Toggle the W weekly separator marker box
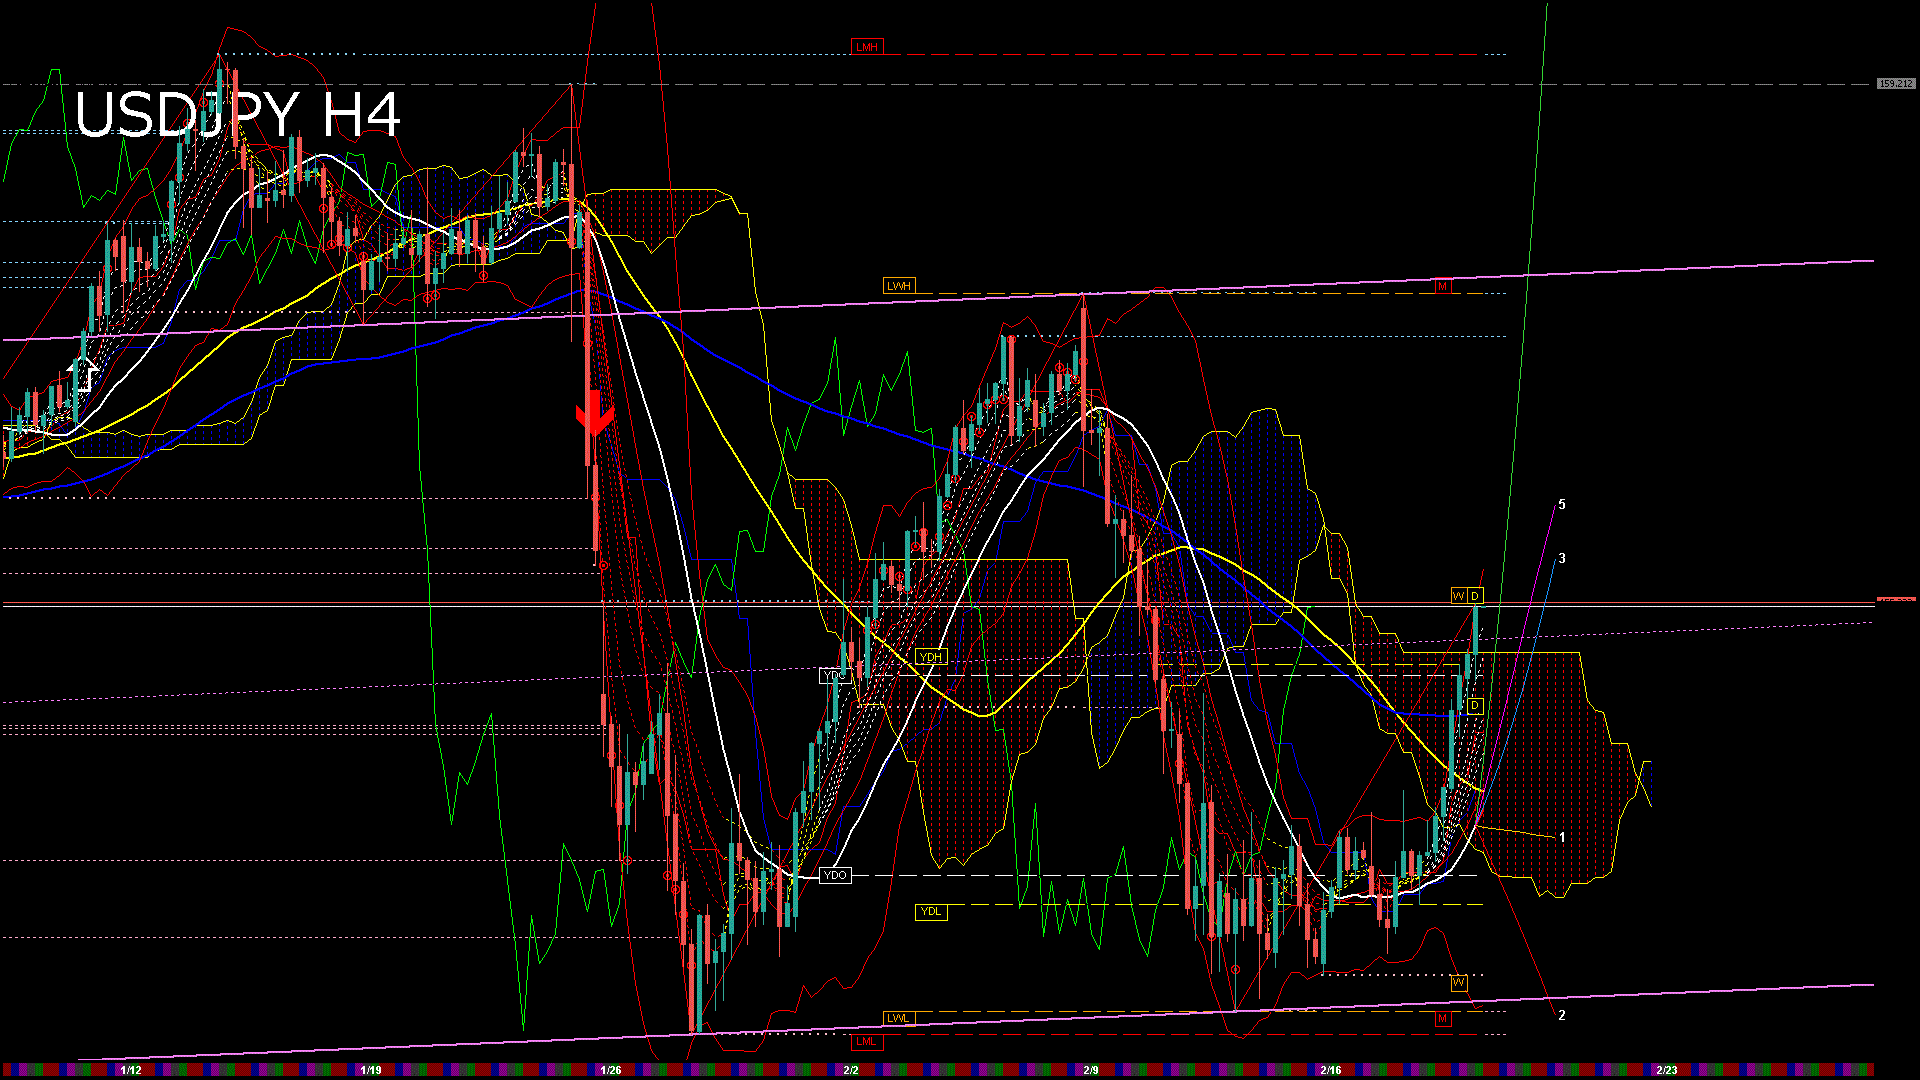 [x=1457, y=596]
